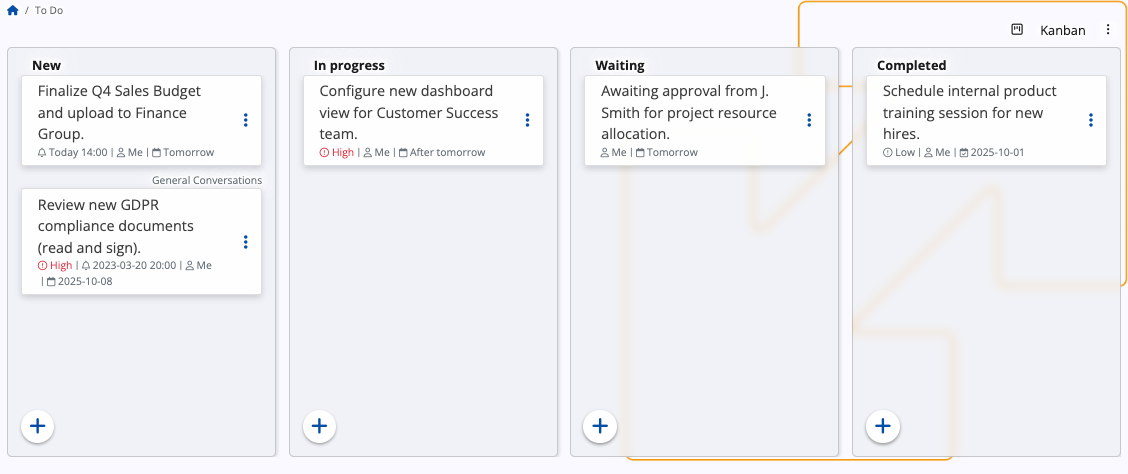Open options for Awaiting approval task
Viewport: 1128px width, 474px height.
pos(809,120)
